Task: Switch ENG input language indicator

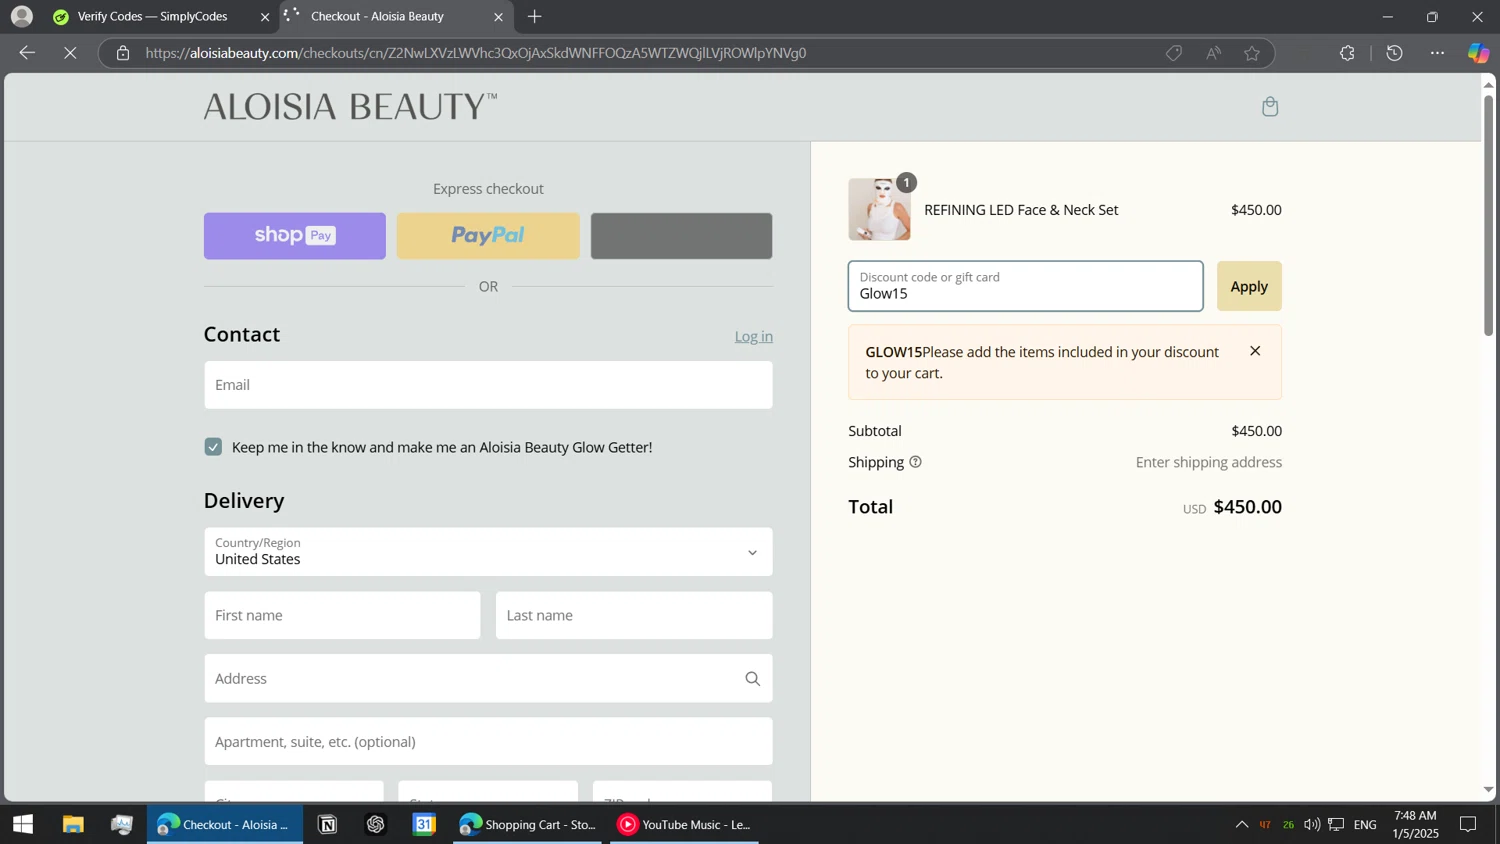Action: [x=1365, y=825]
